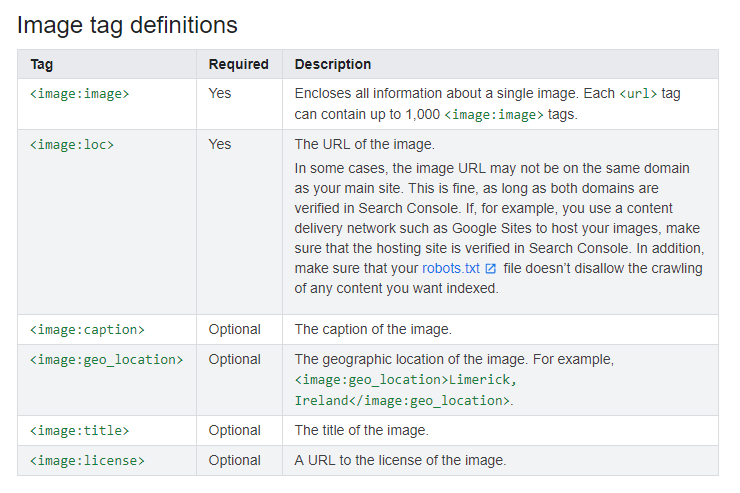Screen dimensions: 740x493
Task: Click the inline <url> code text
Action: (638, 94)
